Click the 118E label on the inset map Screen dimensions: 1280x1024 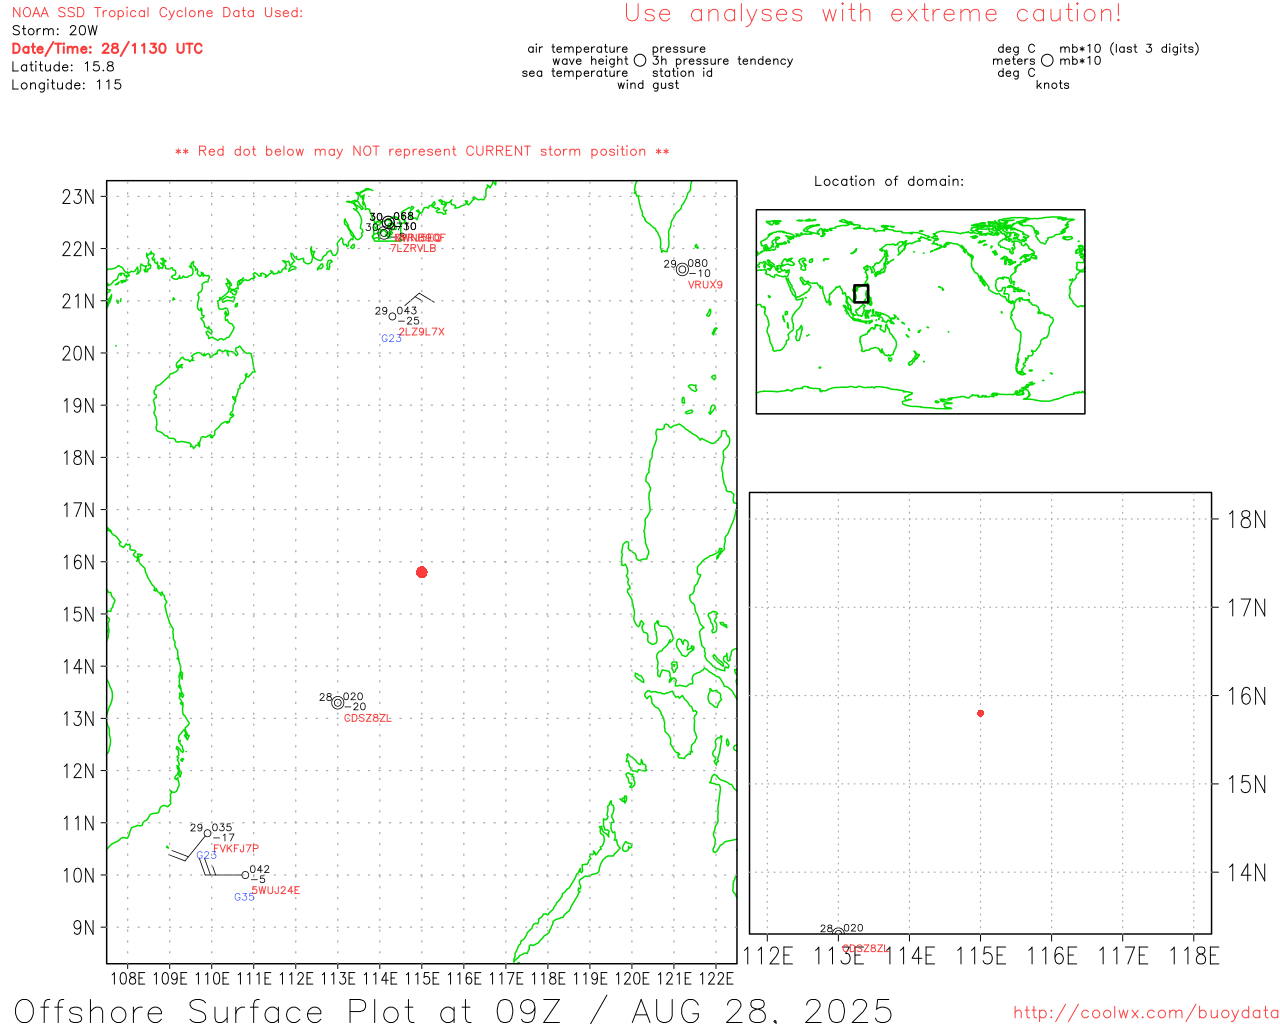(1194, 956)
